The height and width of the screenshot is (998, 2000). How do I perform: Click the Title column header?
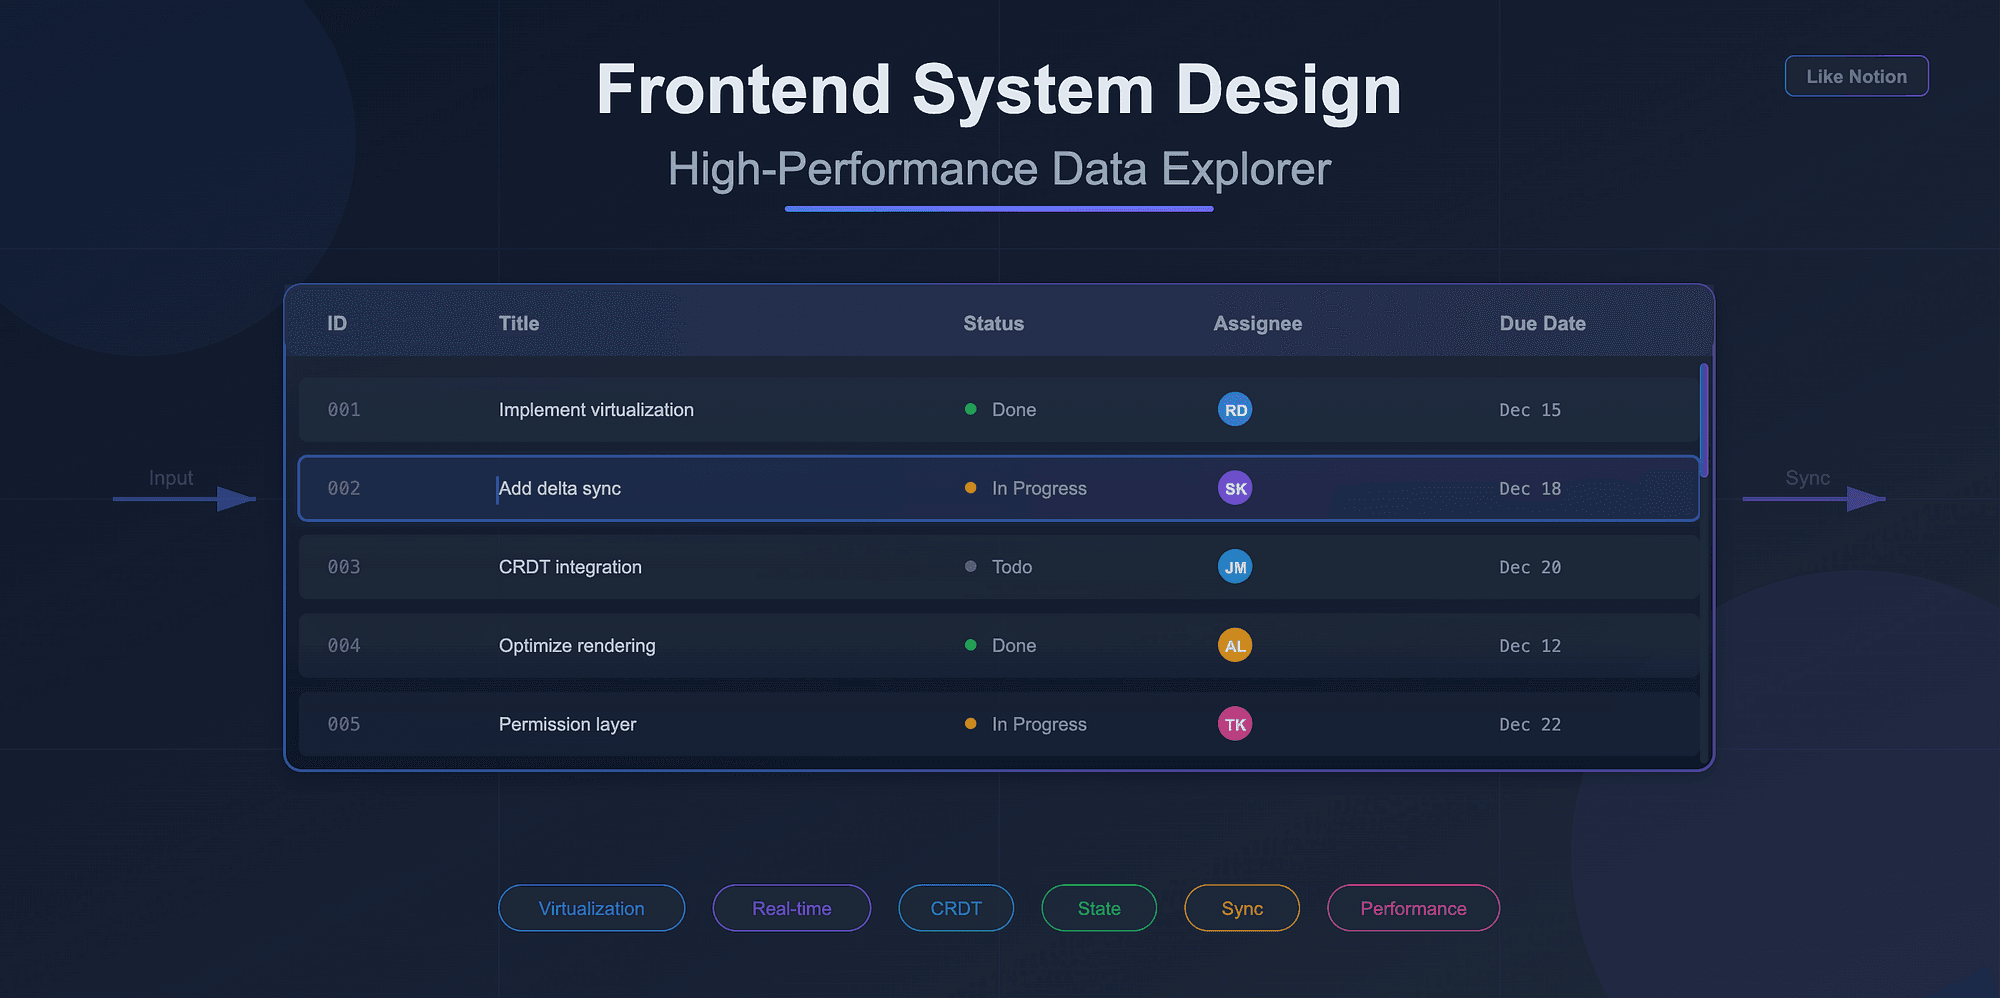coord(518,323)
